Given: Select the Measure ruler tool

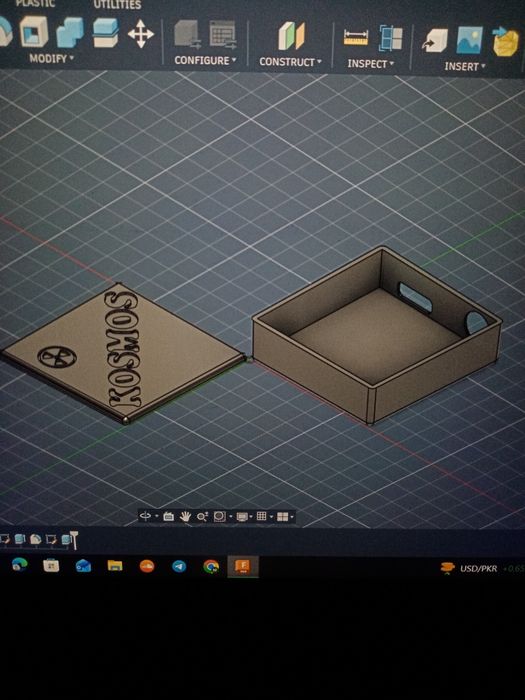Looking at the screenshot, I should click(356, 38).
